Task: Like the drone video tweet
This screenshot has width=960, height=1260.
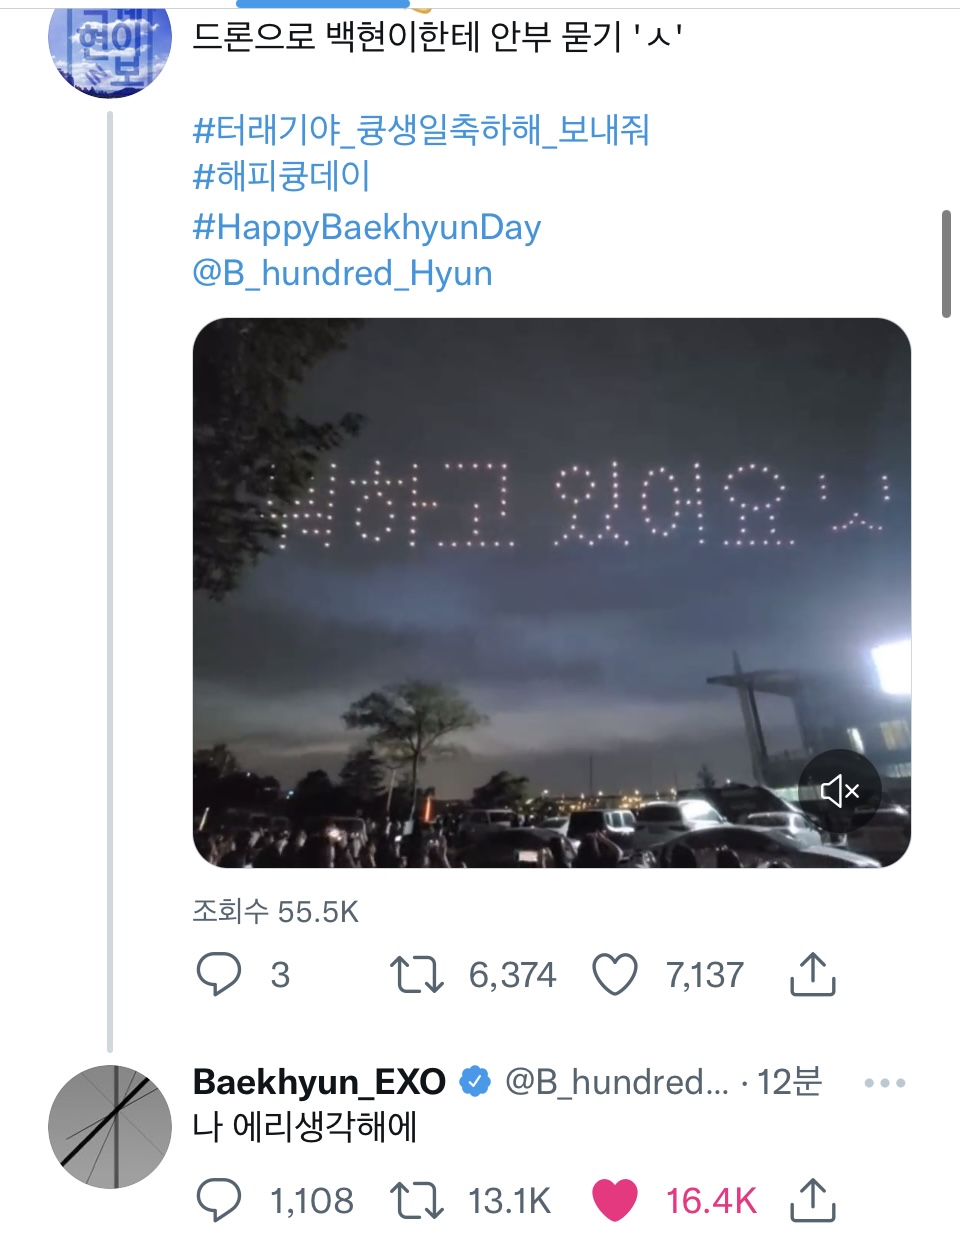Action: pyautogui.click(x=614, y=974)
